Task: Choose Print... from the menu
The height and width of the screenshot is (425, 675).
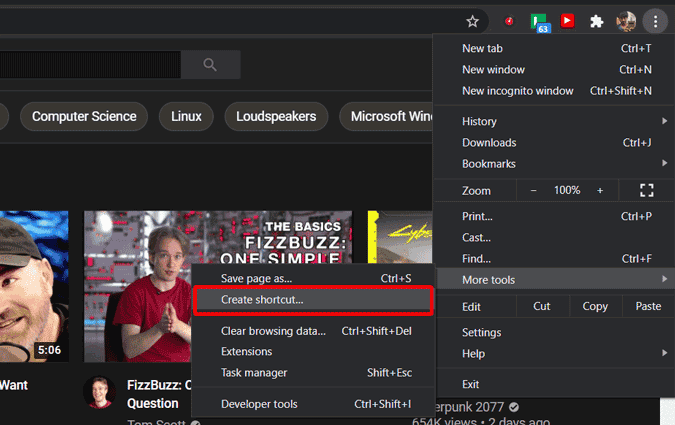Action: [555, 216]
